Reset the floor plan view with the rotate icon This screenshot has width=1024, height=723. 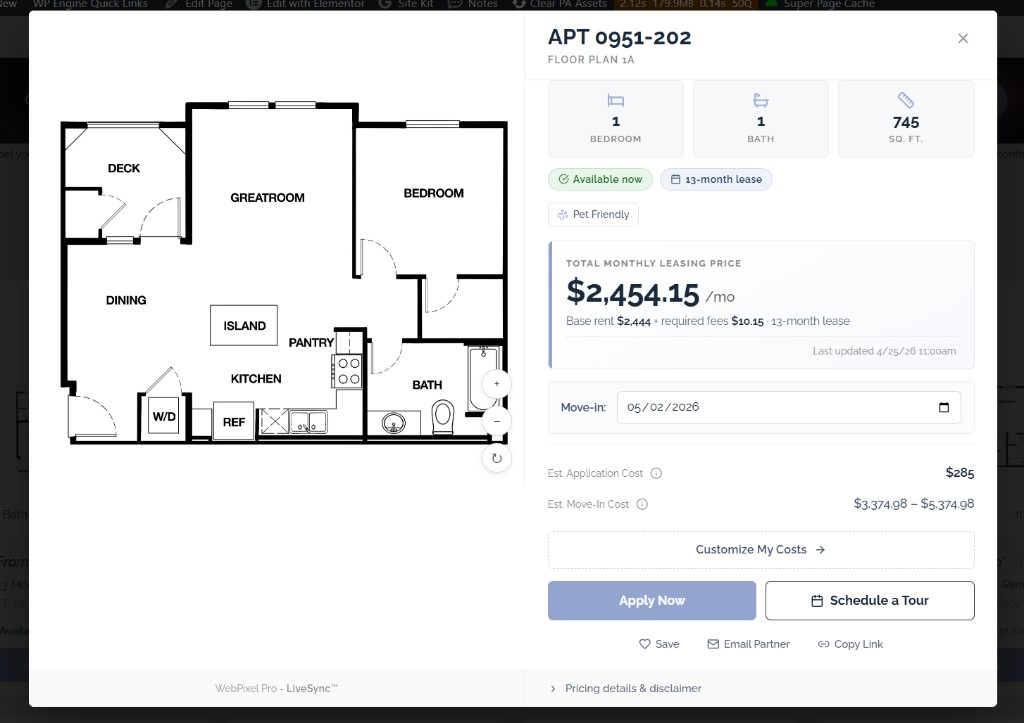coord(496,458)
